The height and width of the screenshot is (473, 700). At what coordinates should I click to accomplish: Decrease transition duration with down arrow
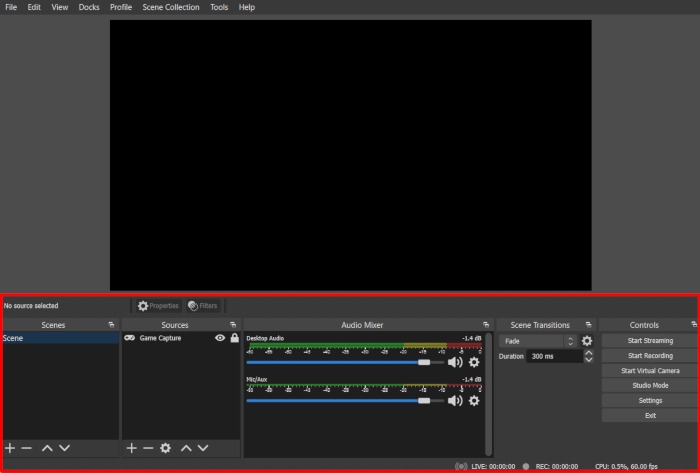(589, 360)
